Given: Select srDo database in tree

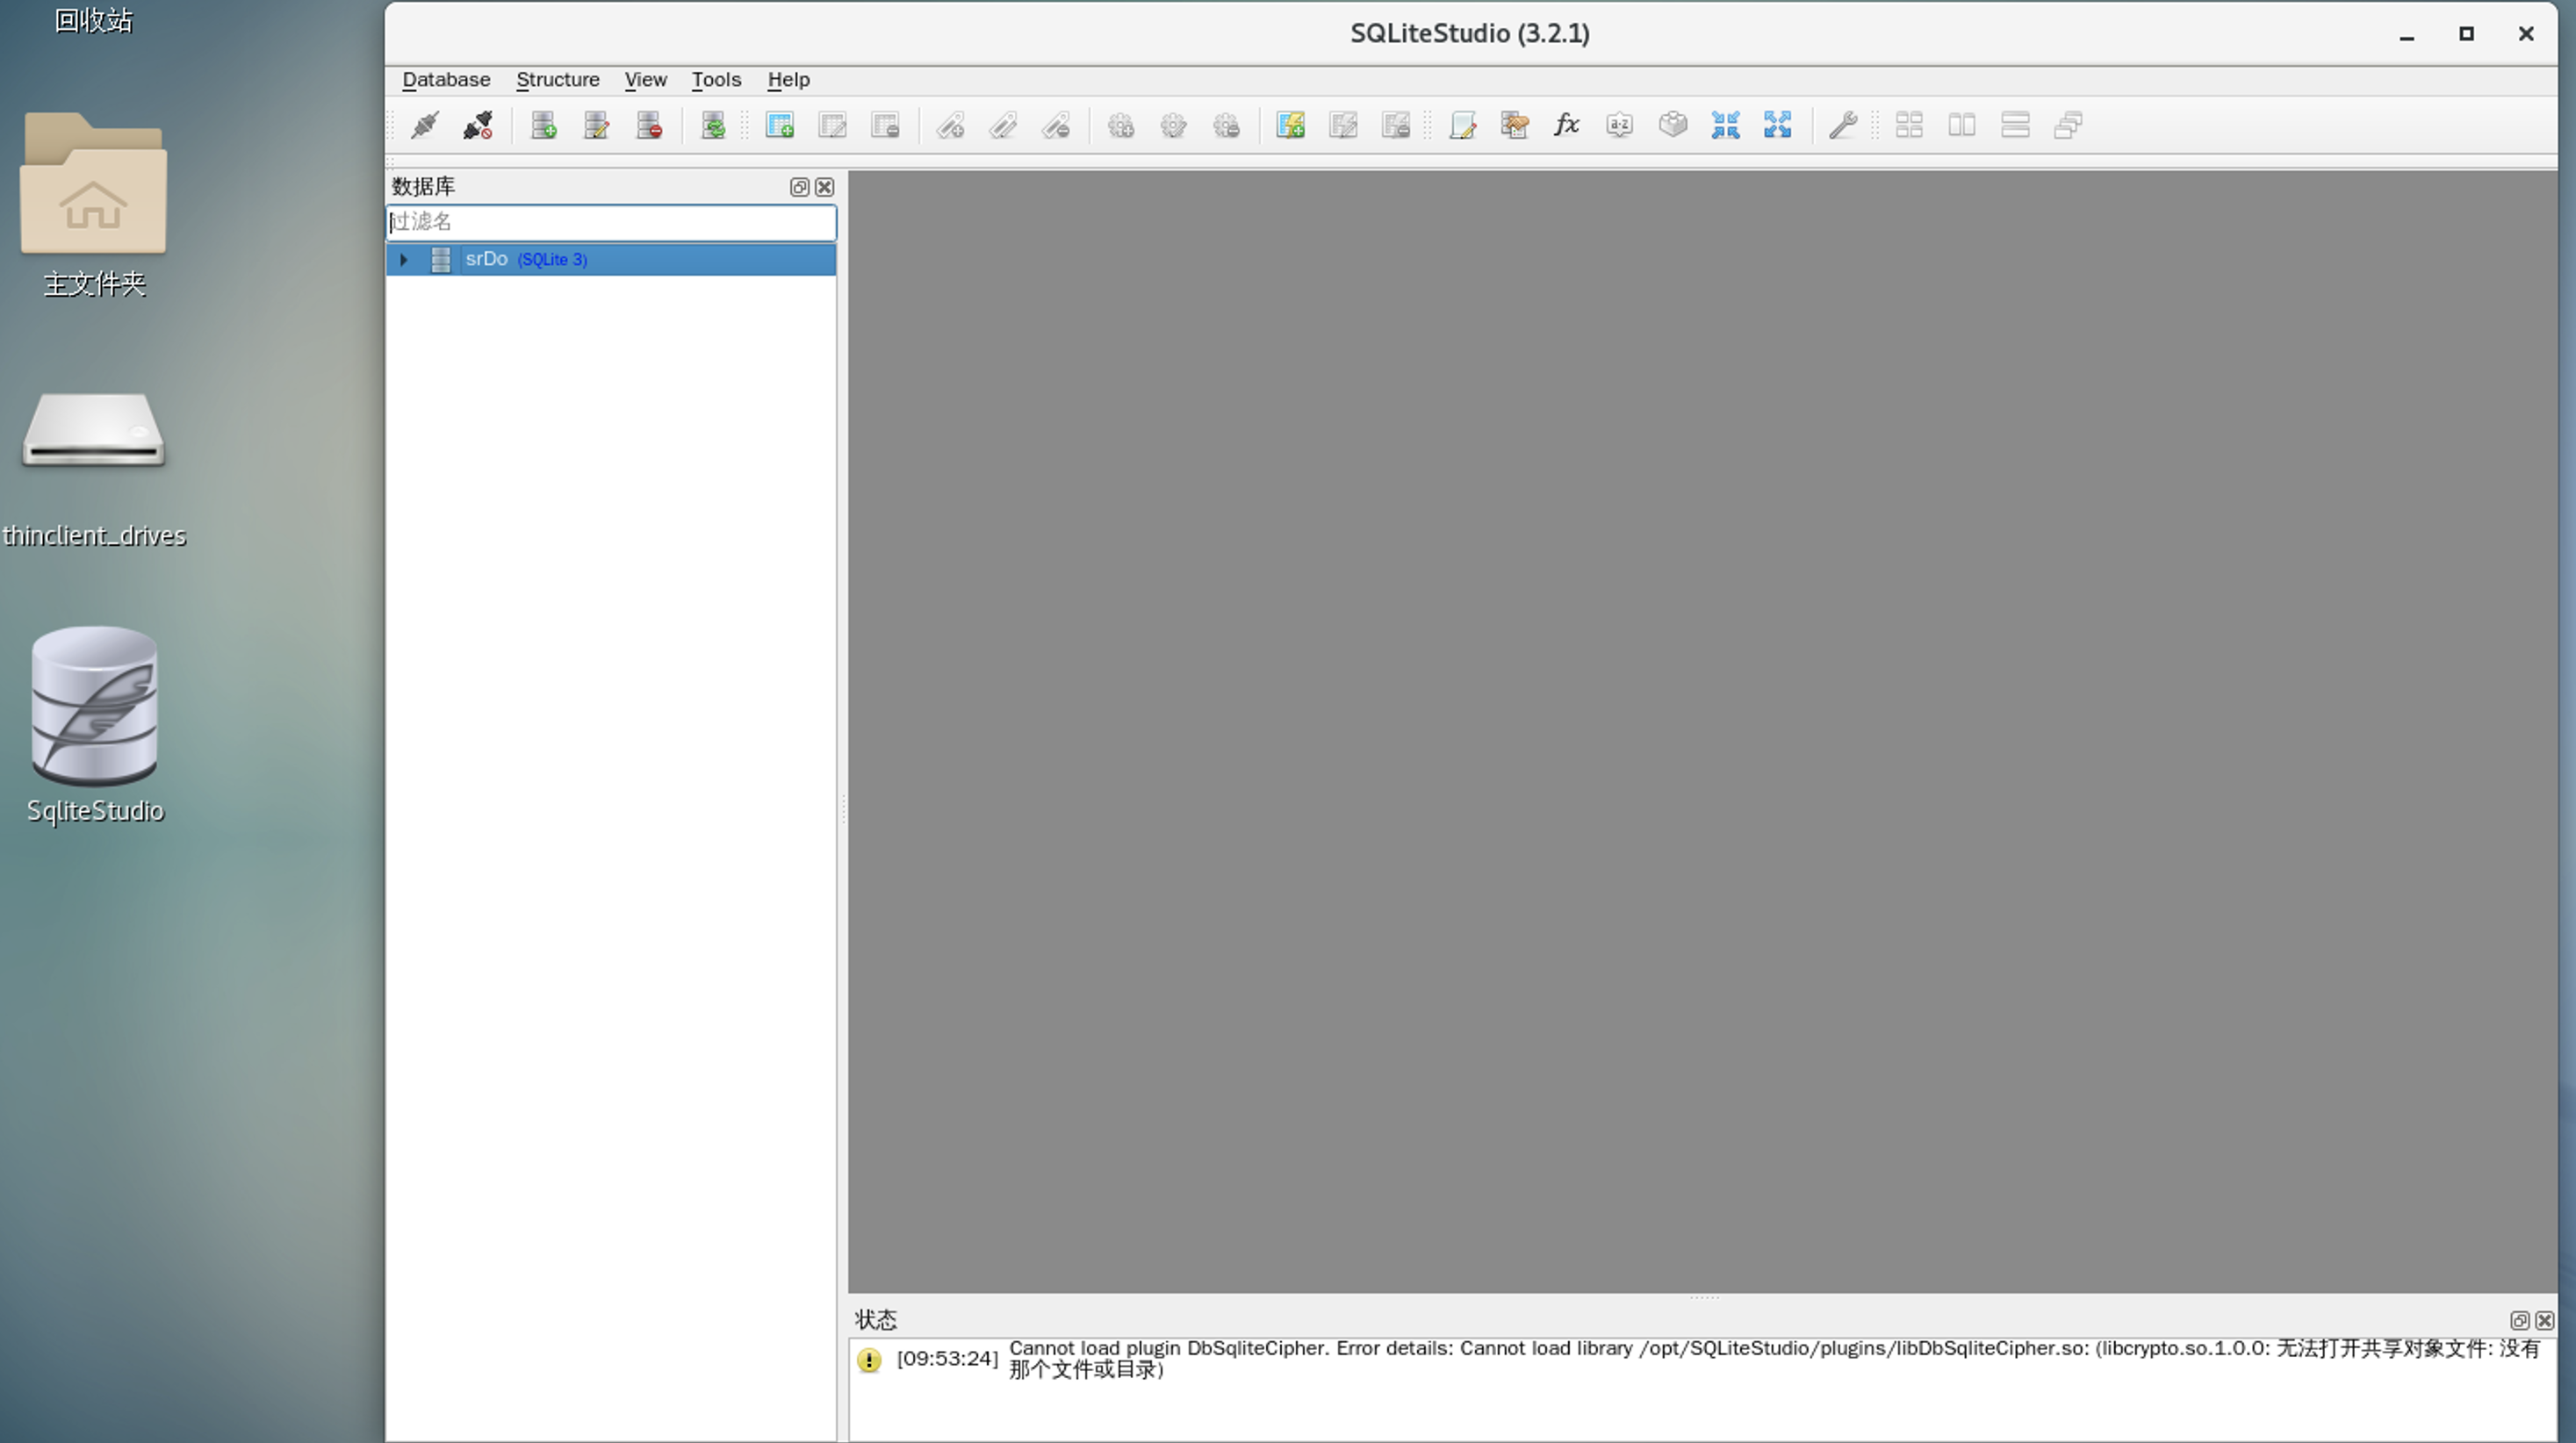Looking at the screenshot, I should 487,260.
